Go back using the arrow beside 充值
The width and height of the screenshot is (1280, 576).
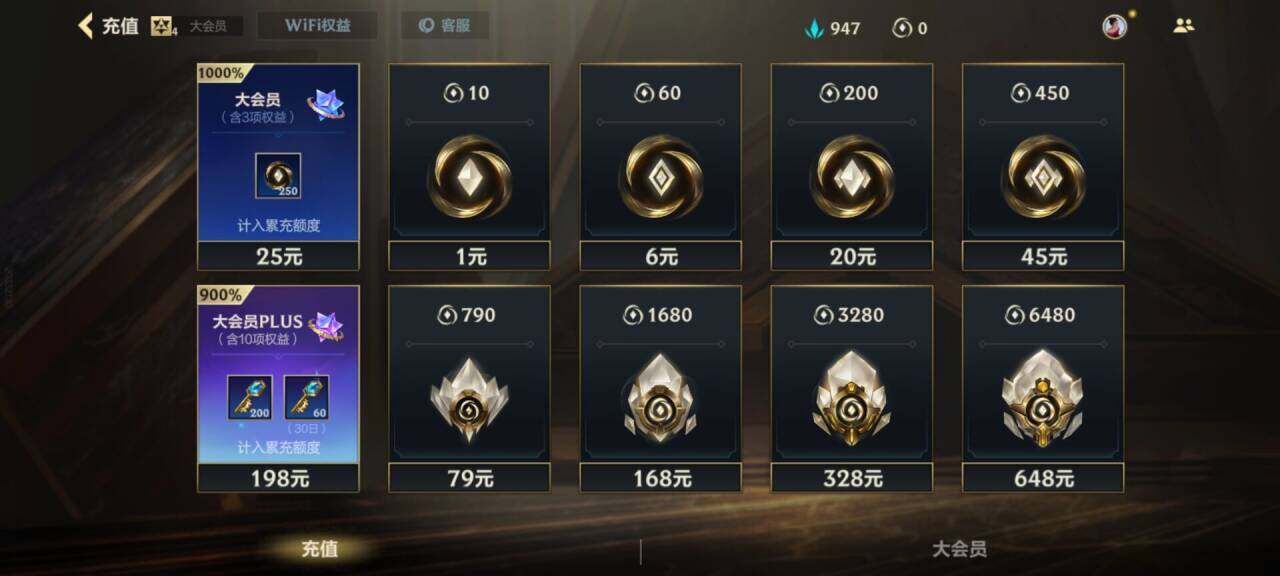click(x=86, y=26)
